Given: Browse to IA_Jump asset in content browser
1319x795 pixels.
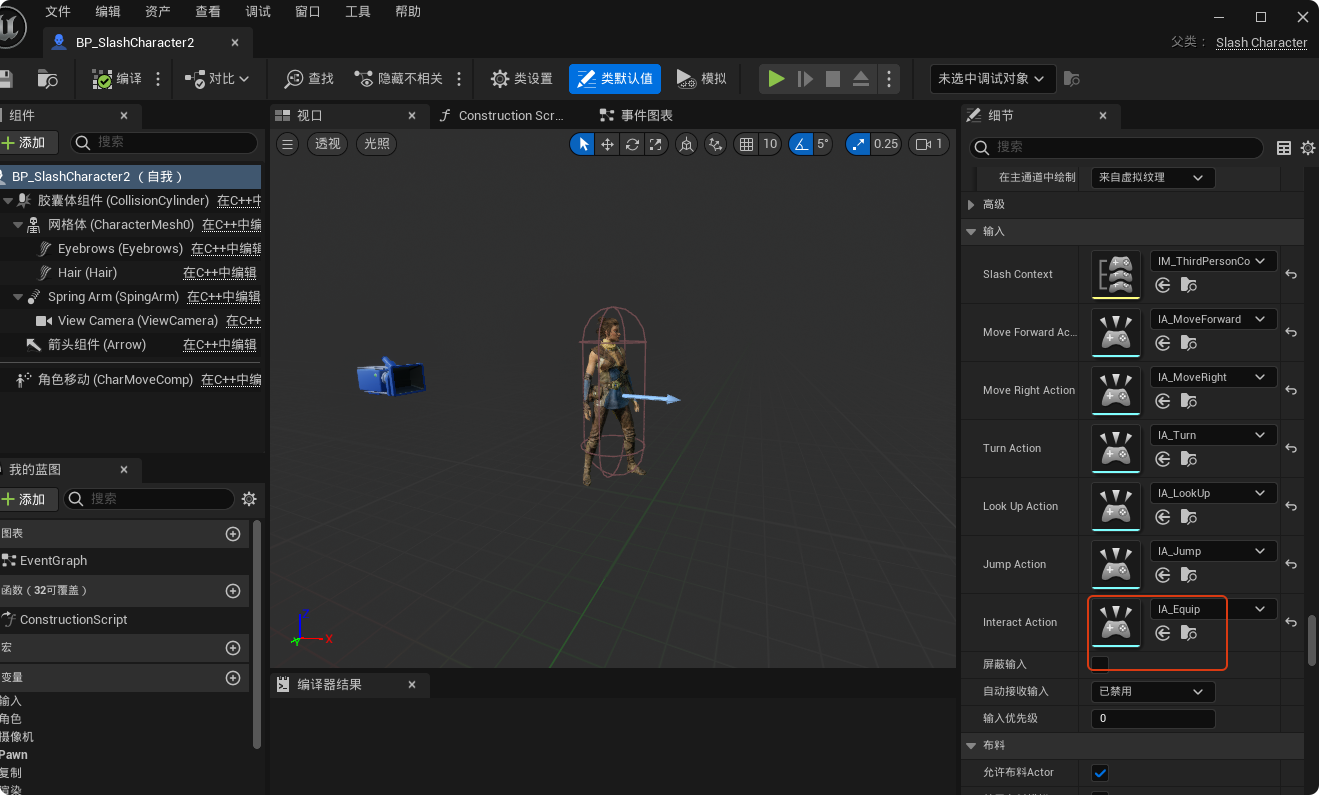Looking at the screenshot, I should [1188, 575].
